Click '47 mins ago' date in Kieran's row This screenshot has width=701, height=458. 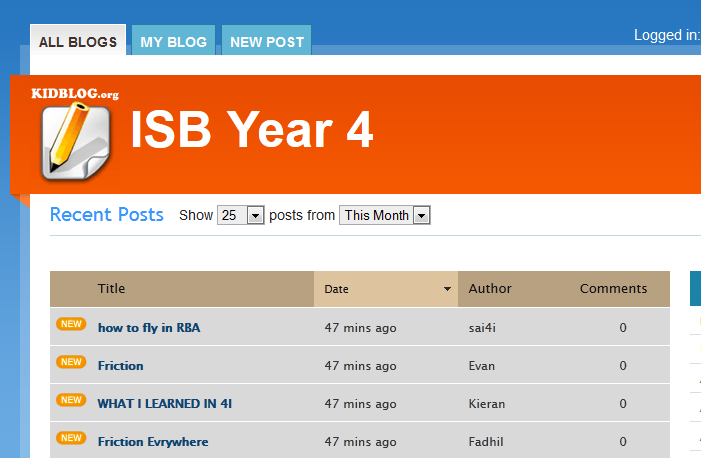(x=360, y=404)
